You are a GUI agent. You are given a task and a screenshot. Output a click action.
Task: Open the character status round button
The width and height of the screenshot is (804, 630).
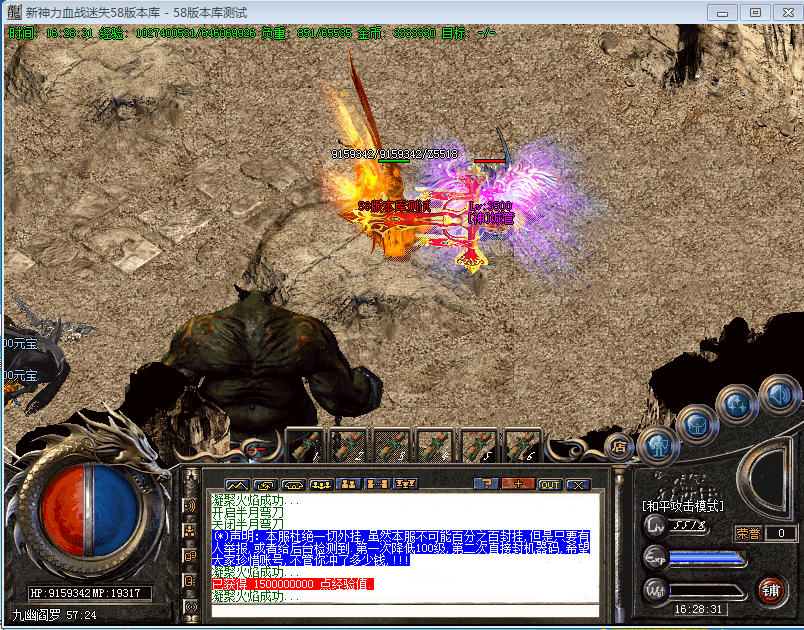(x=658, y=446)
